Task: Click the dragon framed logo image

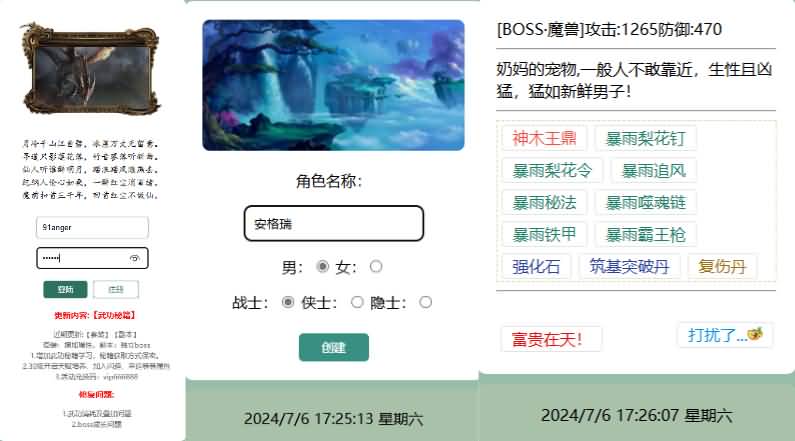Action: (90, 68)
